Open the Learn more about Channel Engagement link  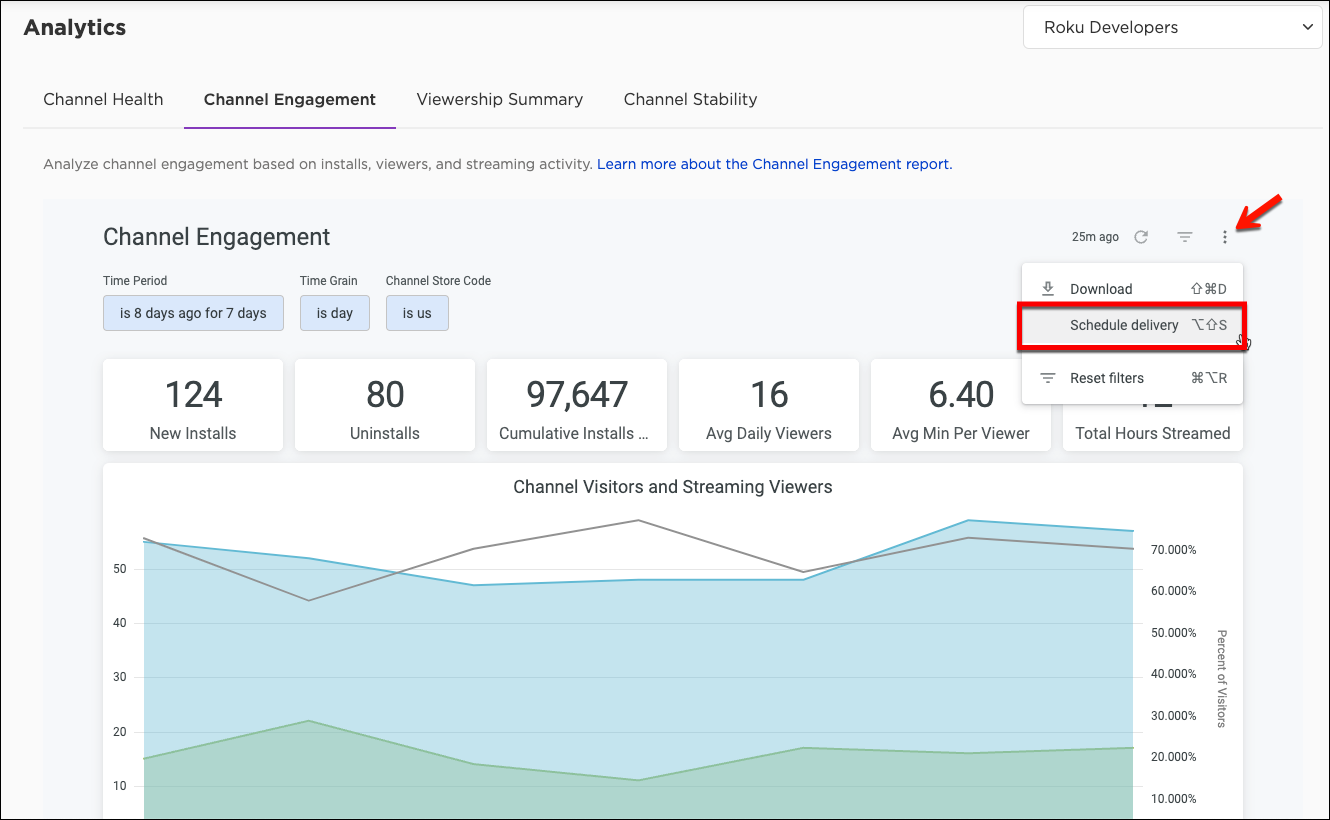coord(774,164)
